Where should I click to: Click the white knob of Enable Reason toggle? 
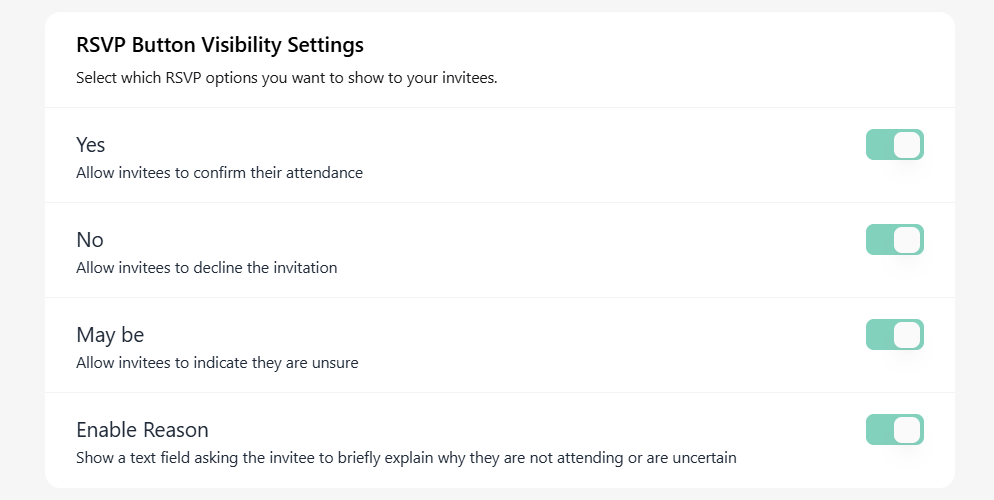point(906,430)
